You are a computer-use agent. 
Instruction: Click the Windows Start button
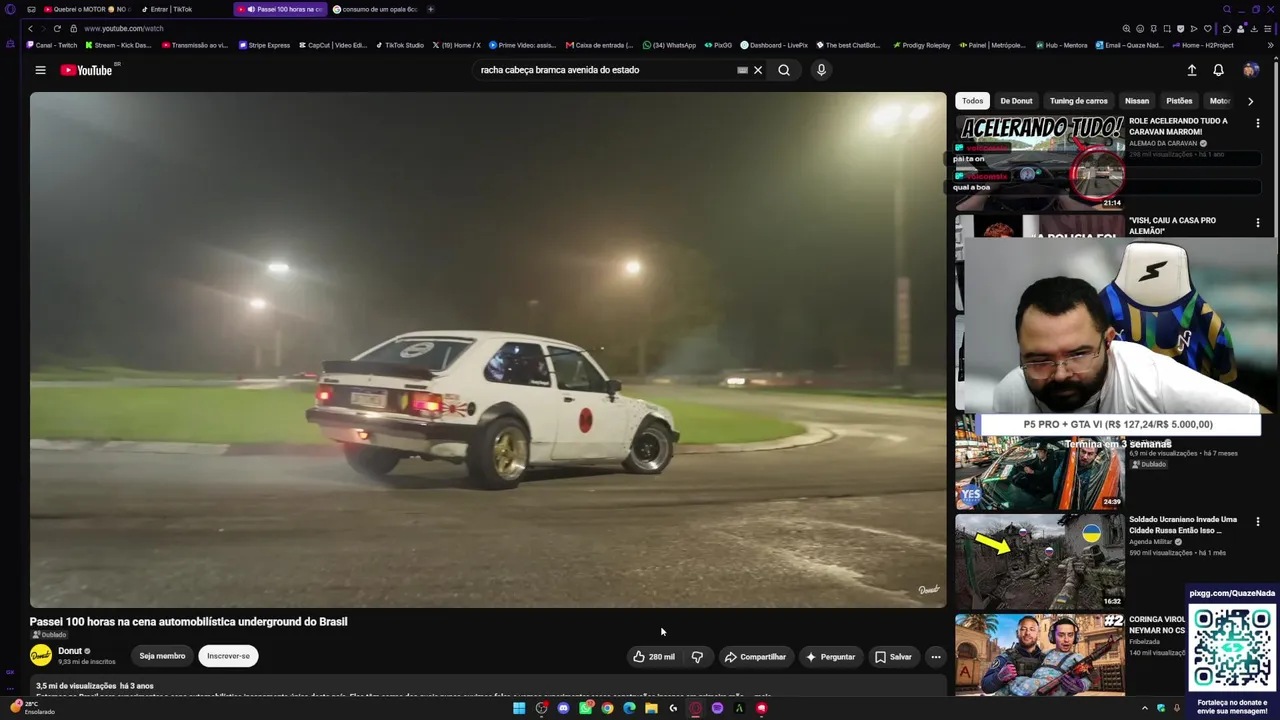(519, 708)
